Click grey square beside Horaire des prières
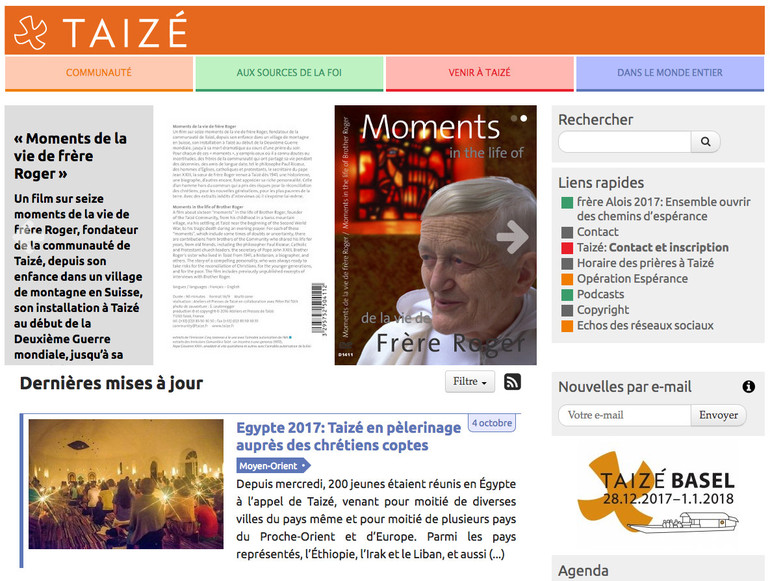Screen dimensions: 770x581 (567, 264)
